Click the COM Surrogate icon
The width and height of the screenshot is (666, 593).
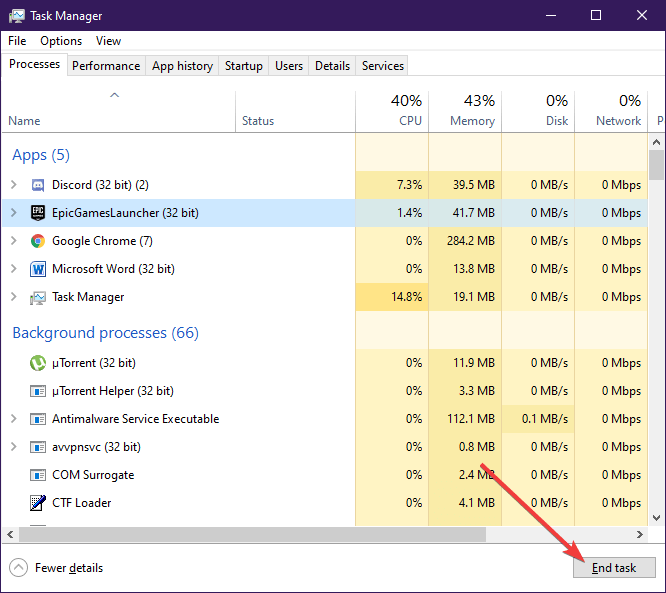(x=38, y=475)
